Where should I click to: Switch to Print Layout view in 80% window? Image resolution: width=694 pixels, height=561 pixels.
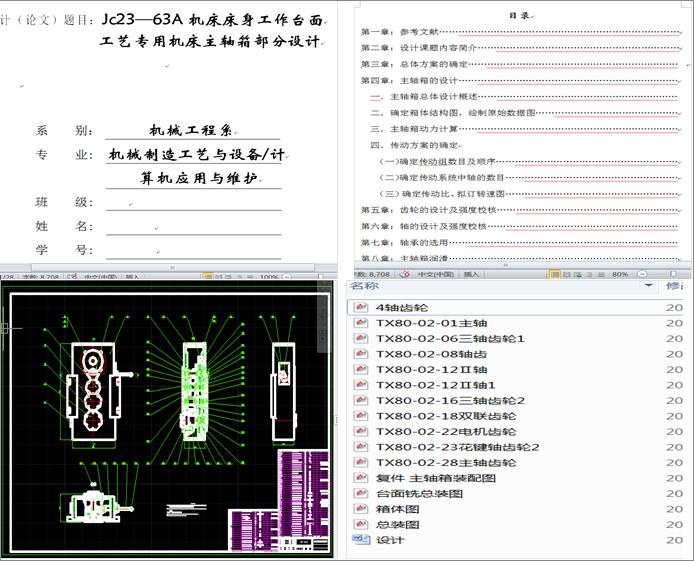tap(555, 274)
